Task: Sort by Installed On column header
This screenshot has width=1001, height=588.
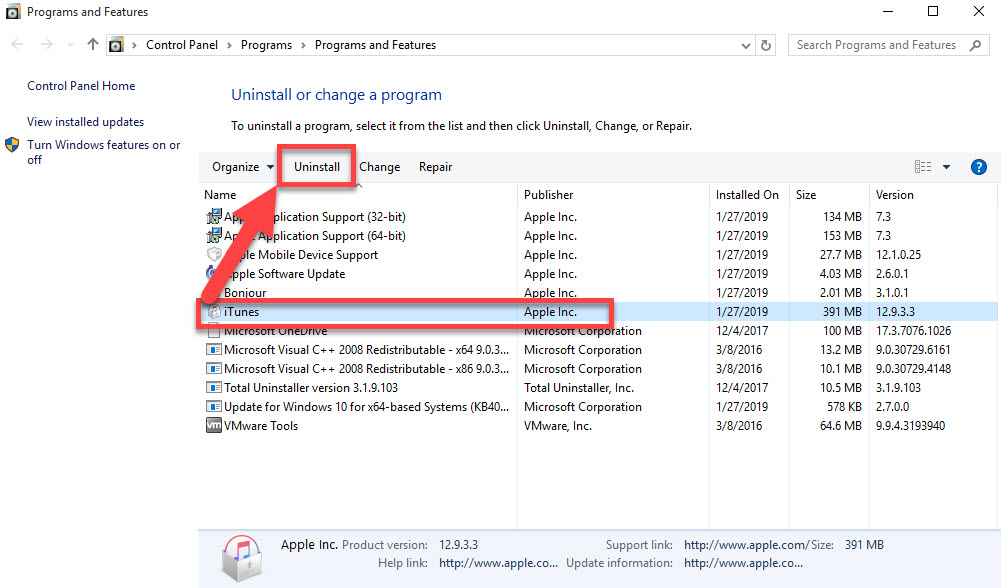Action: pos(747,195)
